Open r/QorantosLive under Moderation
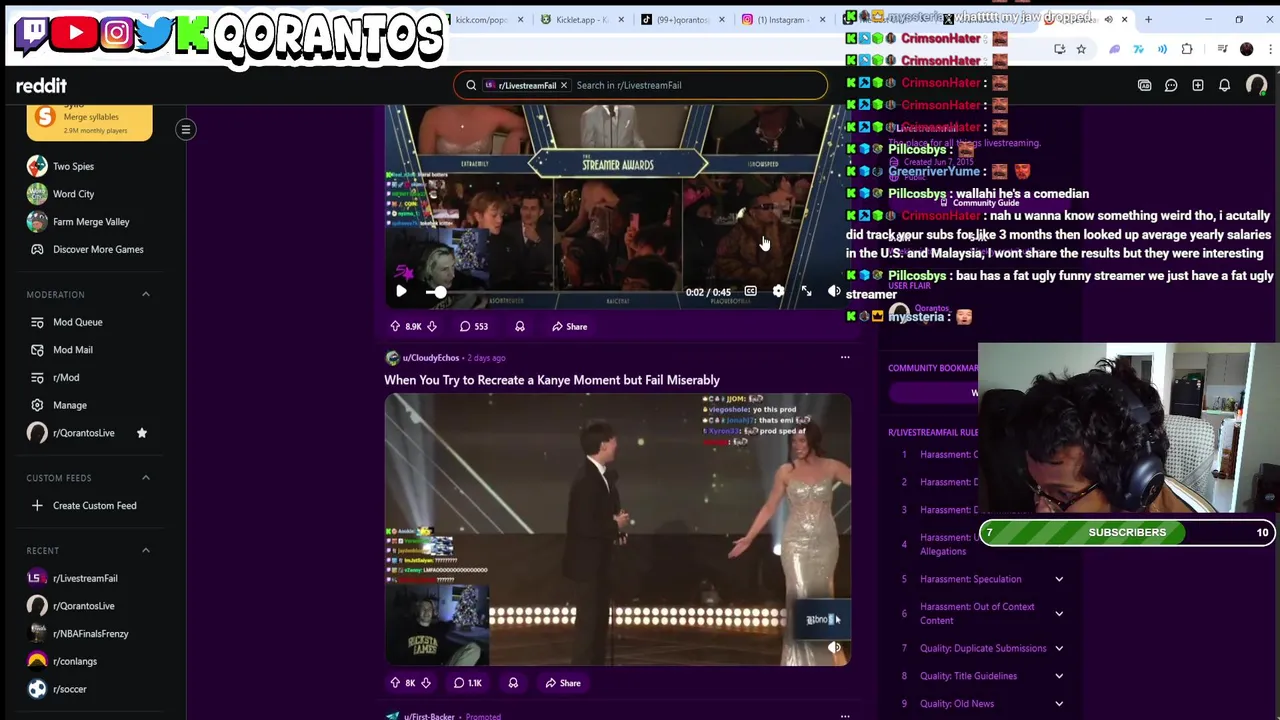1280x720 pixels. [x=83, y=433]
